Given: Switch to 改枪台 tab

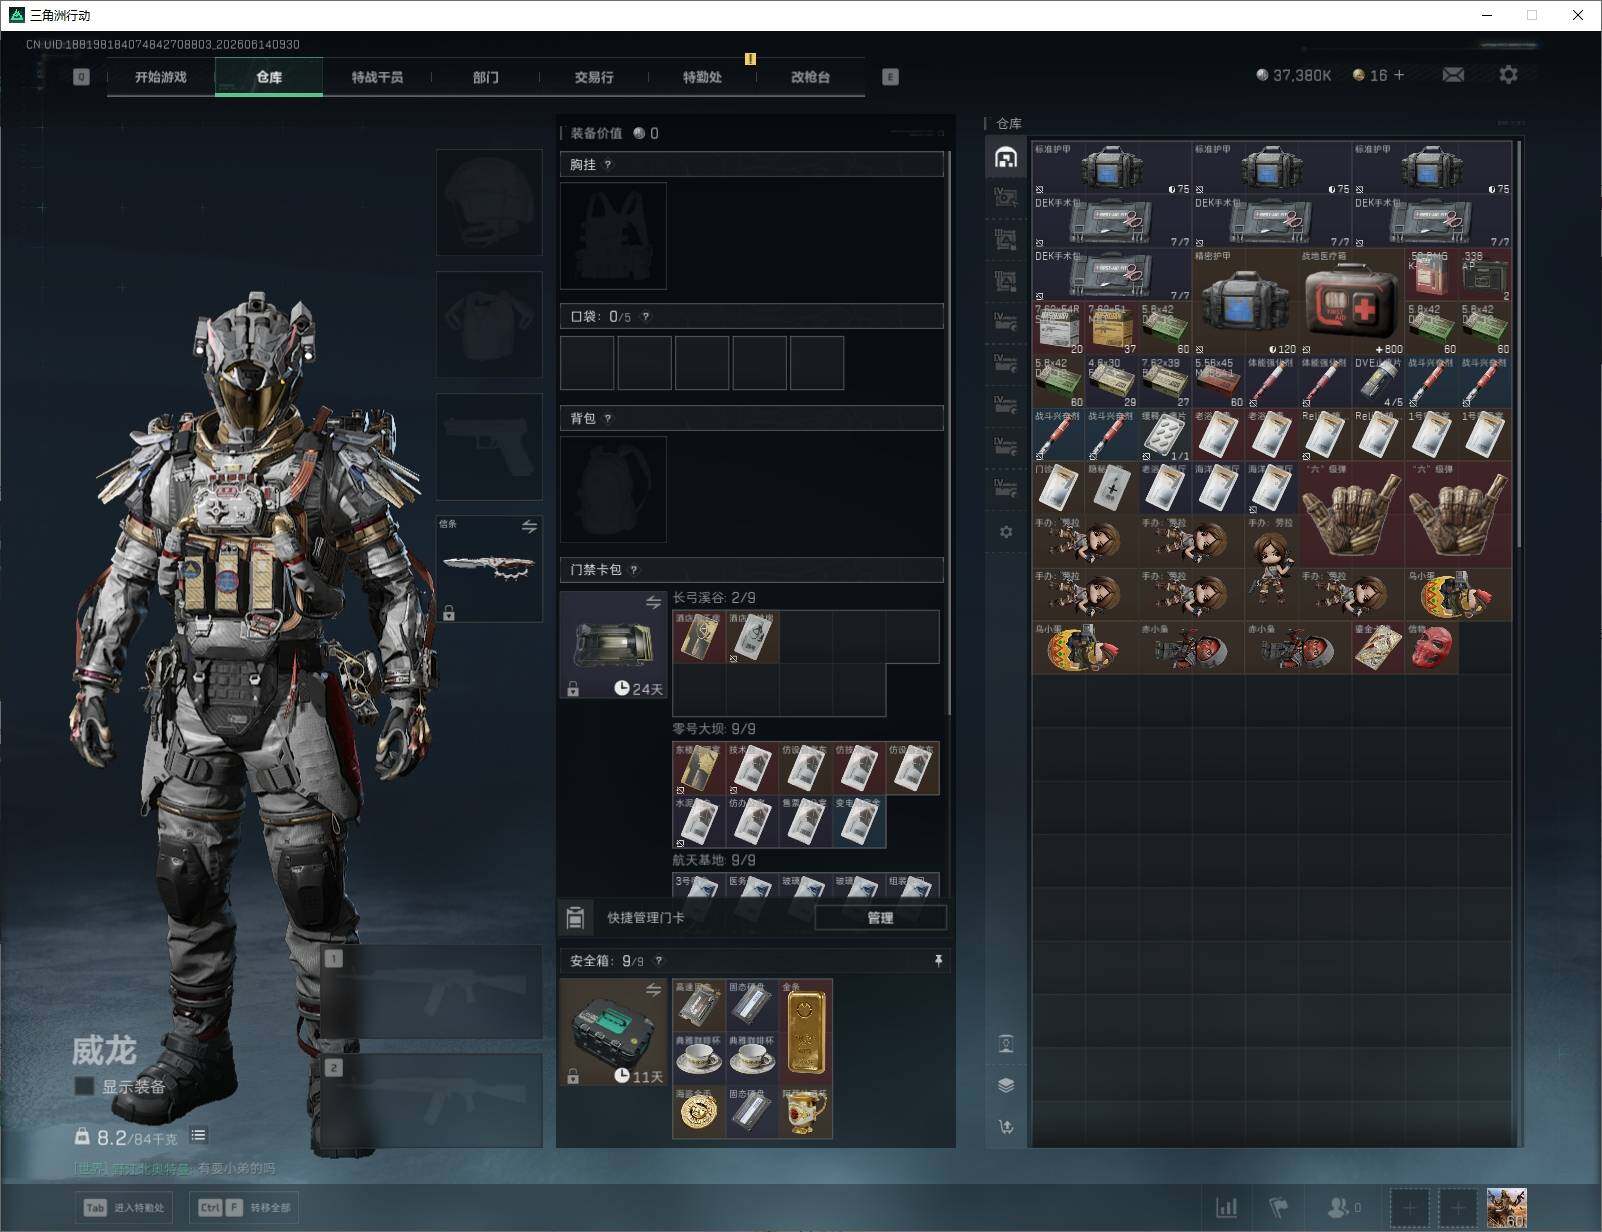Looking at the screenshot, I should click(810, 77).
